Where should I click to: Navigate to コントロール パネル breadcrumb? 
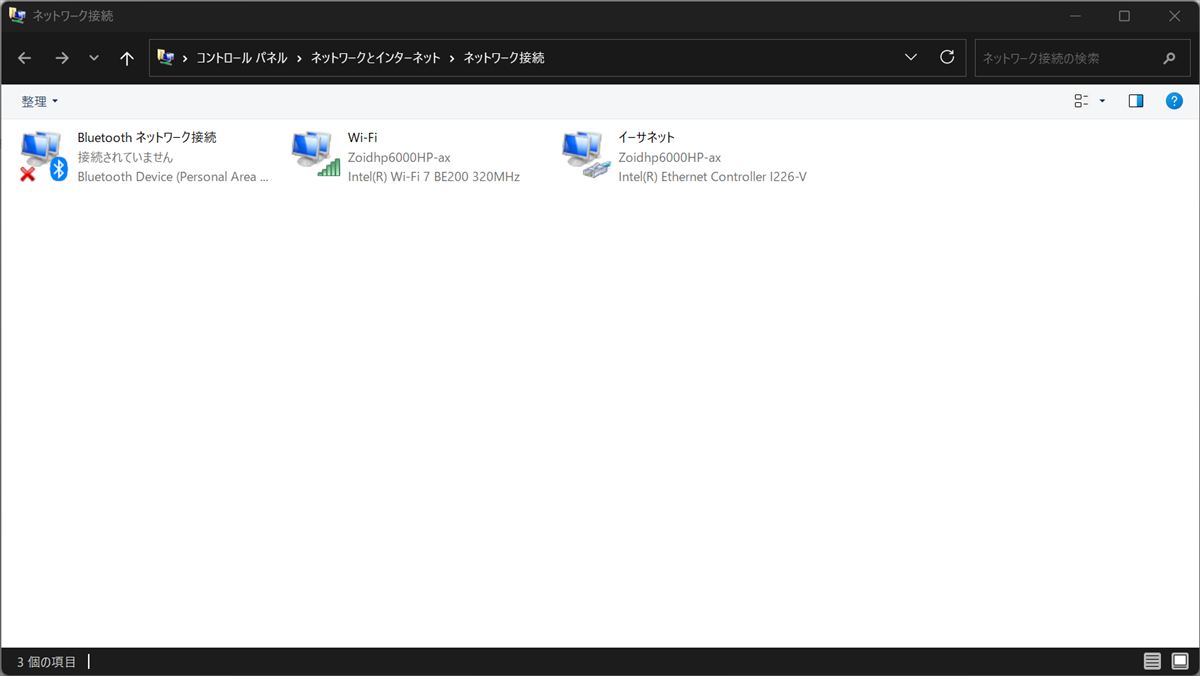[241, 58]
